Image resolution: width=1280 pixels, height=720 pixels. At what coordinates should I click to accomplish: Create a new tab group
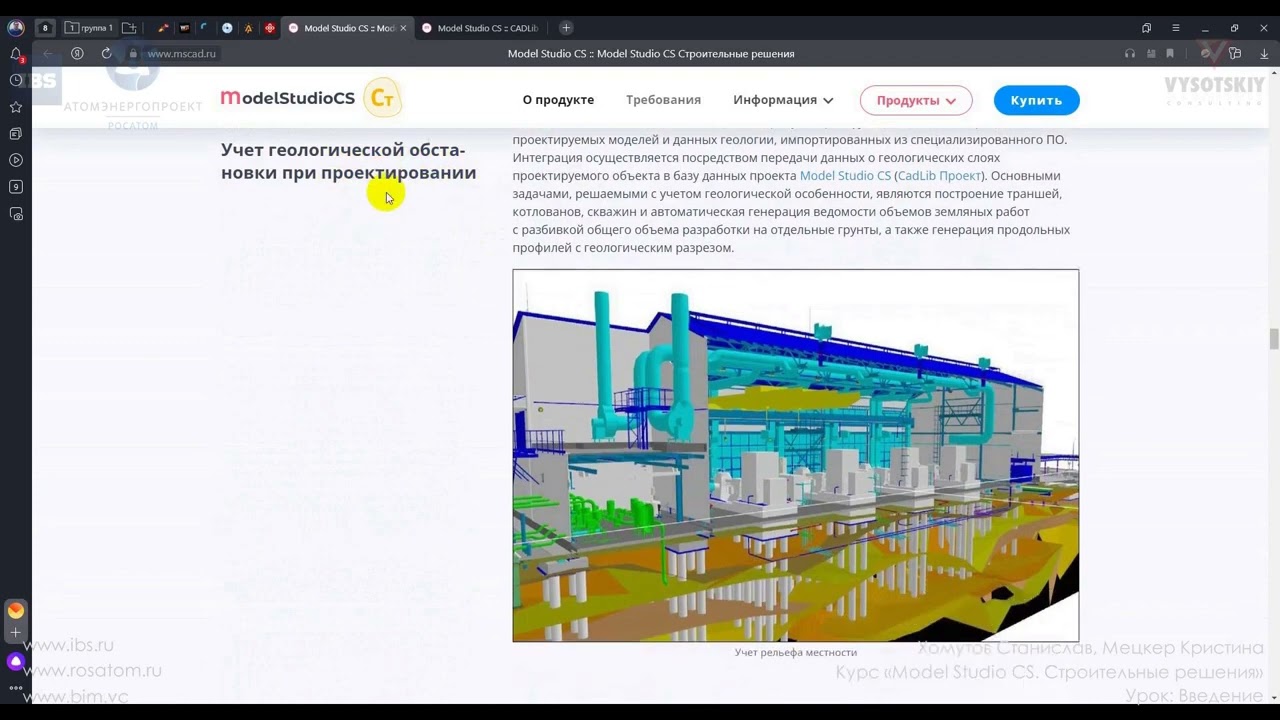point(129,28)
